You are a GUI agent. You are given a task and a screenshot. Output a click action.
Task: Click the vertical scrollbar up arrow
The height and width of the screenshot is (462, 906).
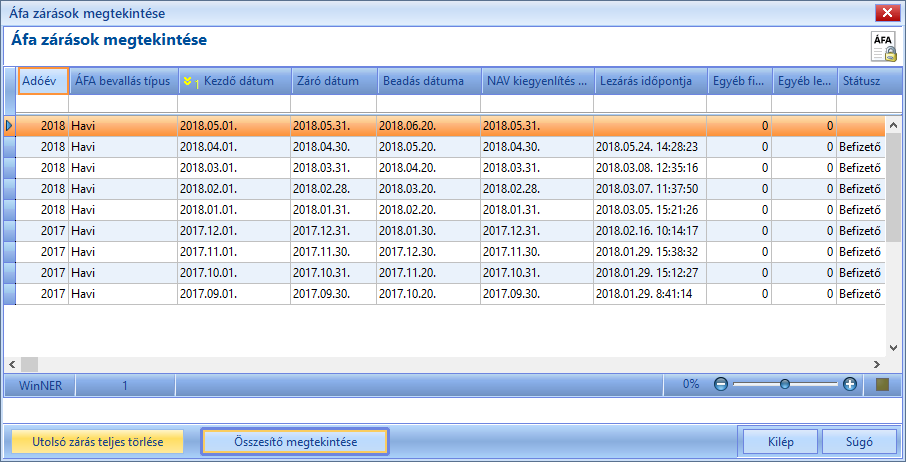pyautogui.click(x=893, y=125)
